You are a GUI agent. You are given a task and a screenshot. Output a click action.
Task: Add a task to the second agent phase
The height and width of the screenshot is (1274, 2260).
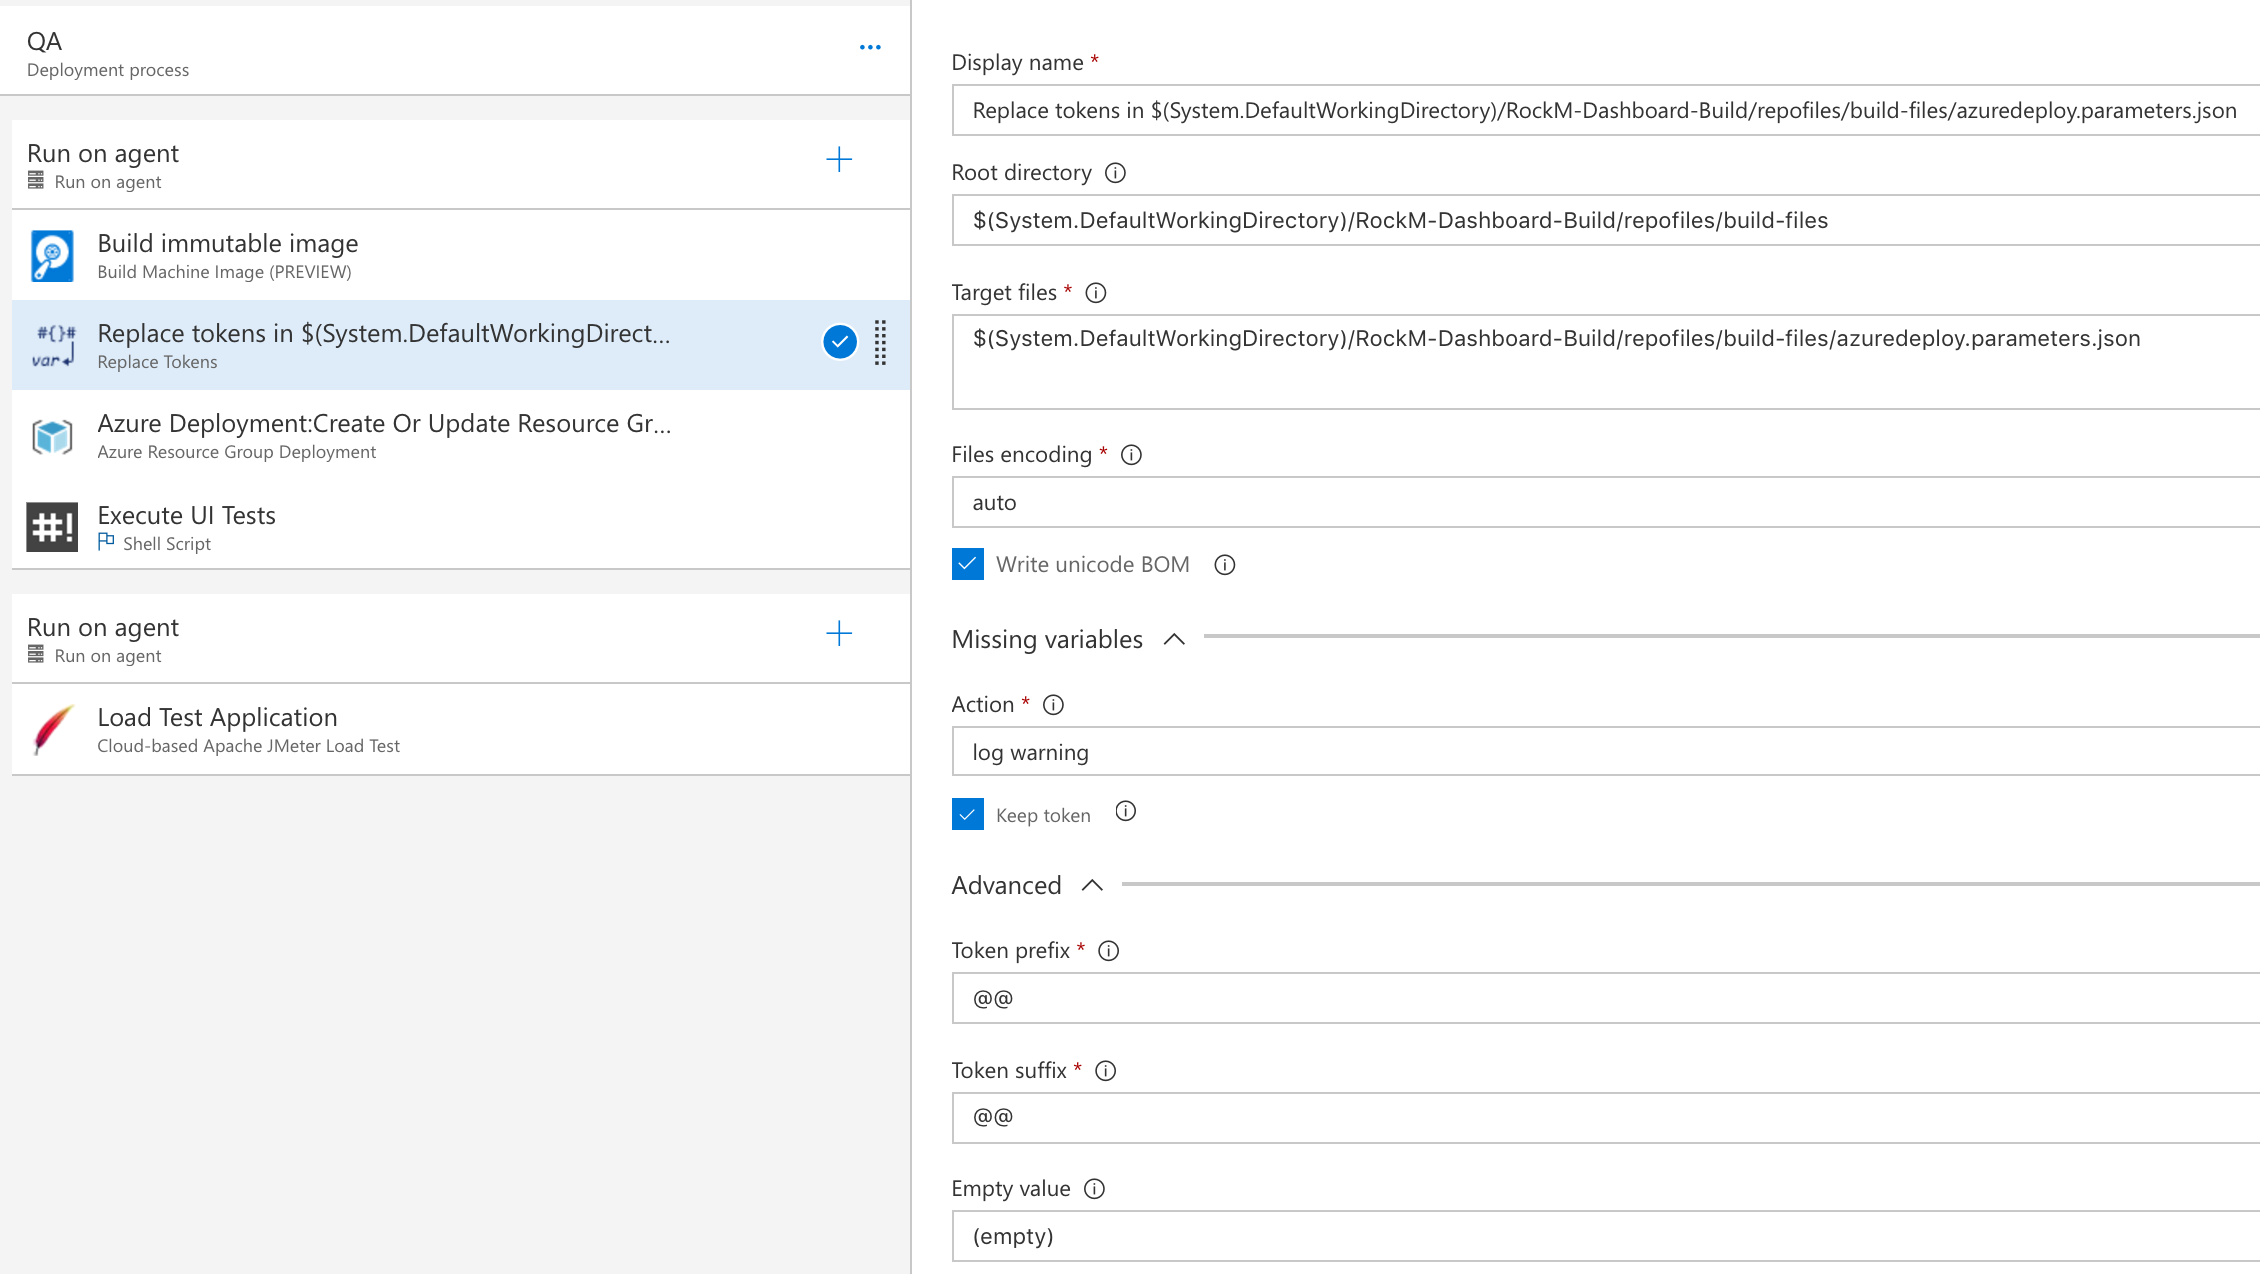click(839, 634)
